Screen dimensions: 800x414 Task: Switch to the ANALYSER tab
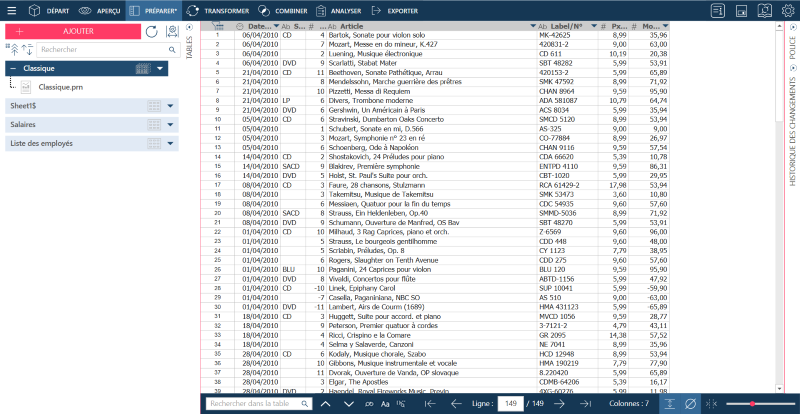339,10
